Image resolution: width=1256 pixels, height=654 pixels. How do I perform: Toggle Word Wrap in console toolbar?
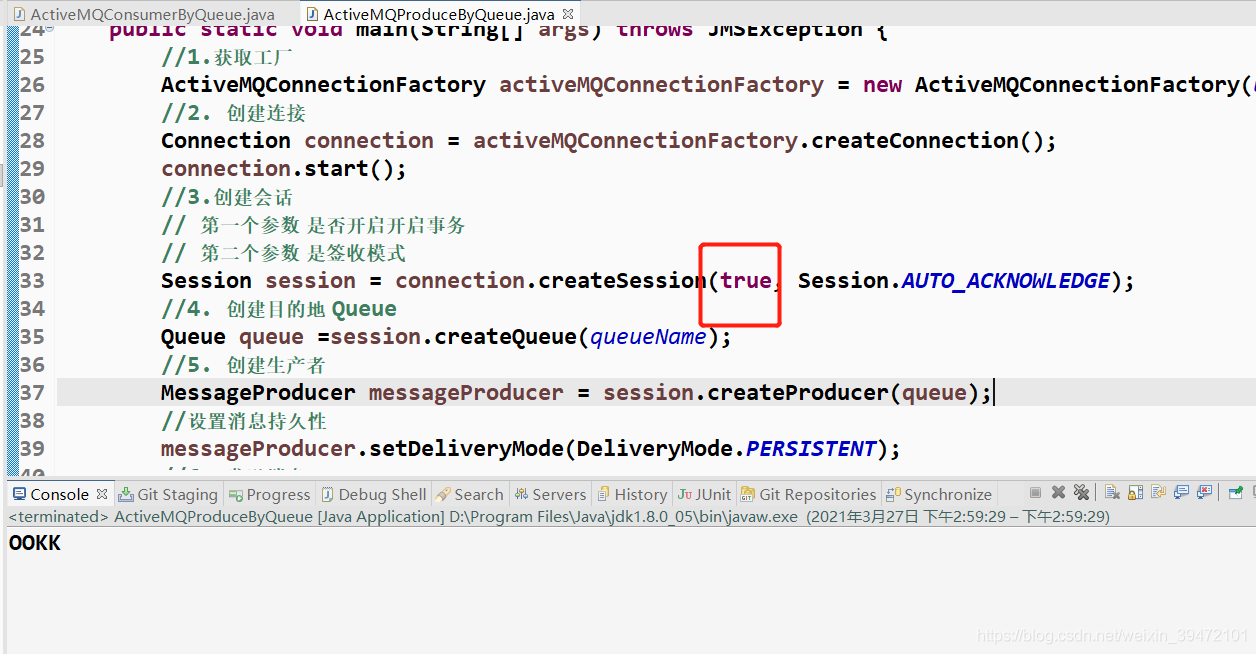tap(1158, 492)
